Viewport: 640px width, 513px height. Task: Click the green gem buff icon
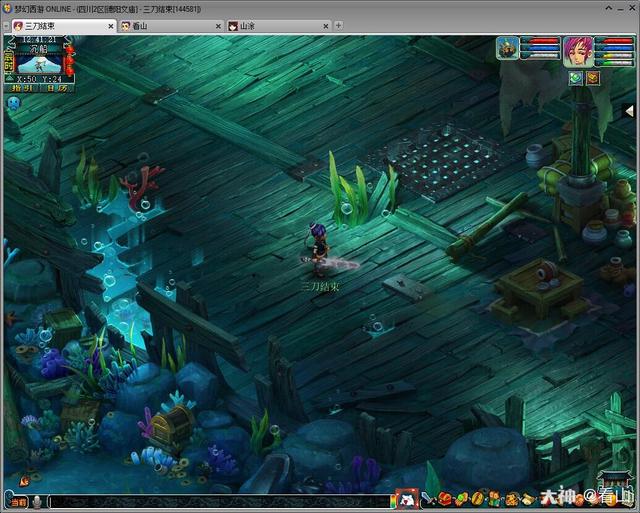576,78
